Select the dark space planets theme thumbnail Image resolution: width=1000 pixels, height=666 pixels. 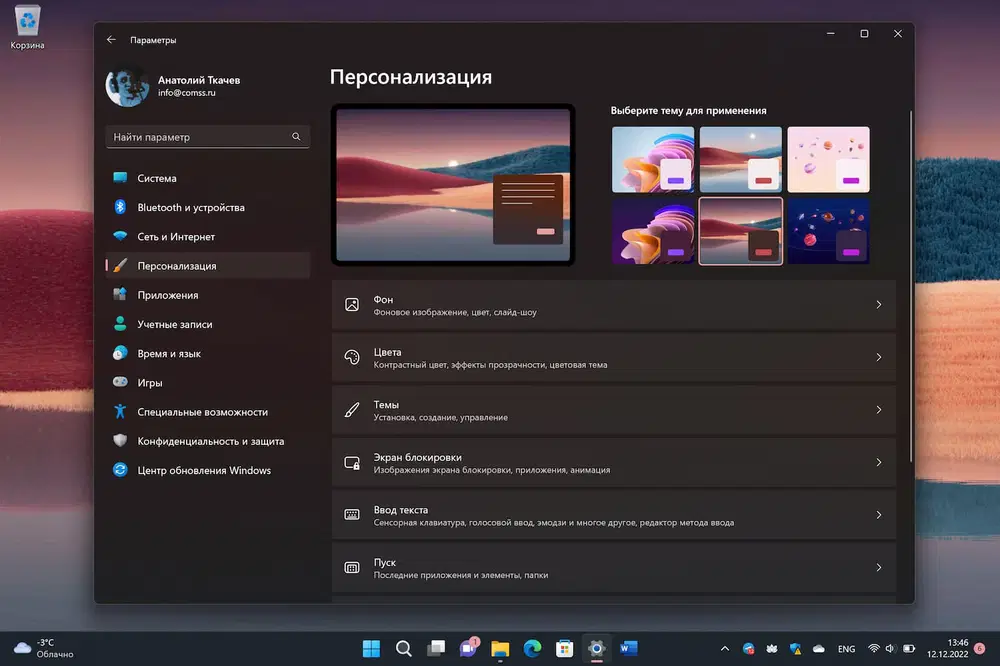828,231
